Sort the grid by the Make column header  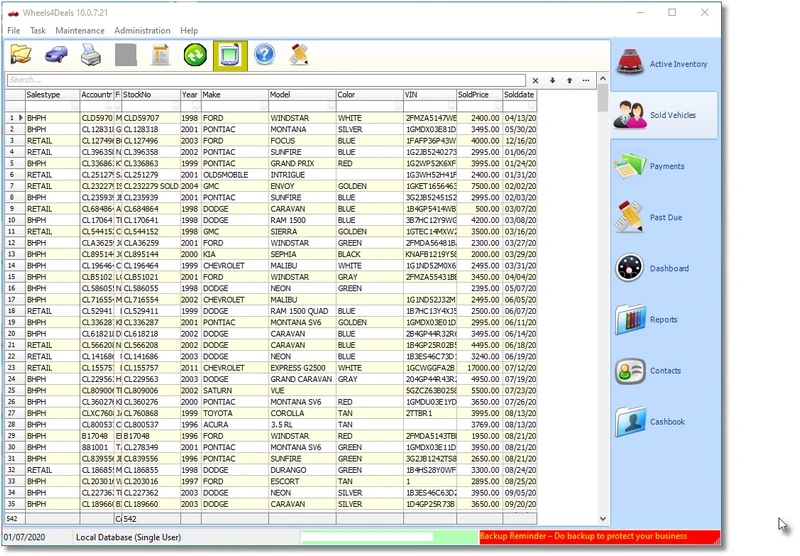point(234,94)
